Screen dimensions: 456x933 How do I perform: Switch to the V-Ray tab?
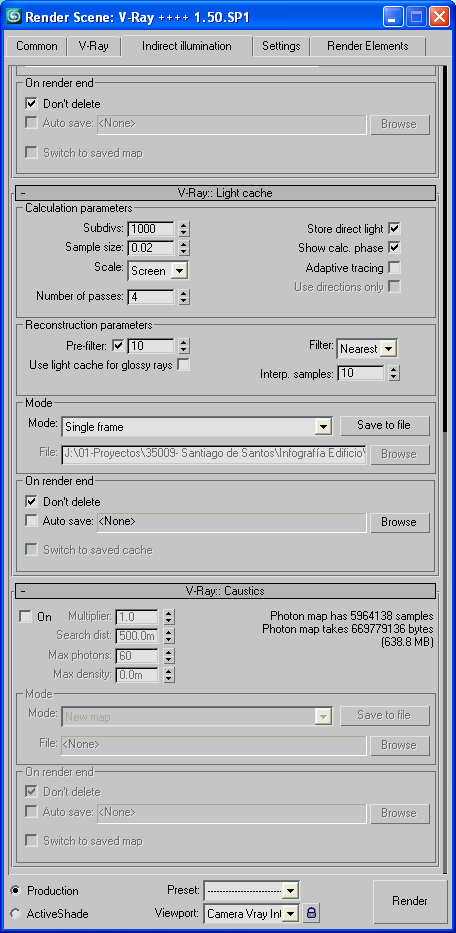[93, 46]
